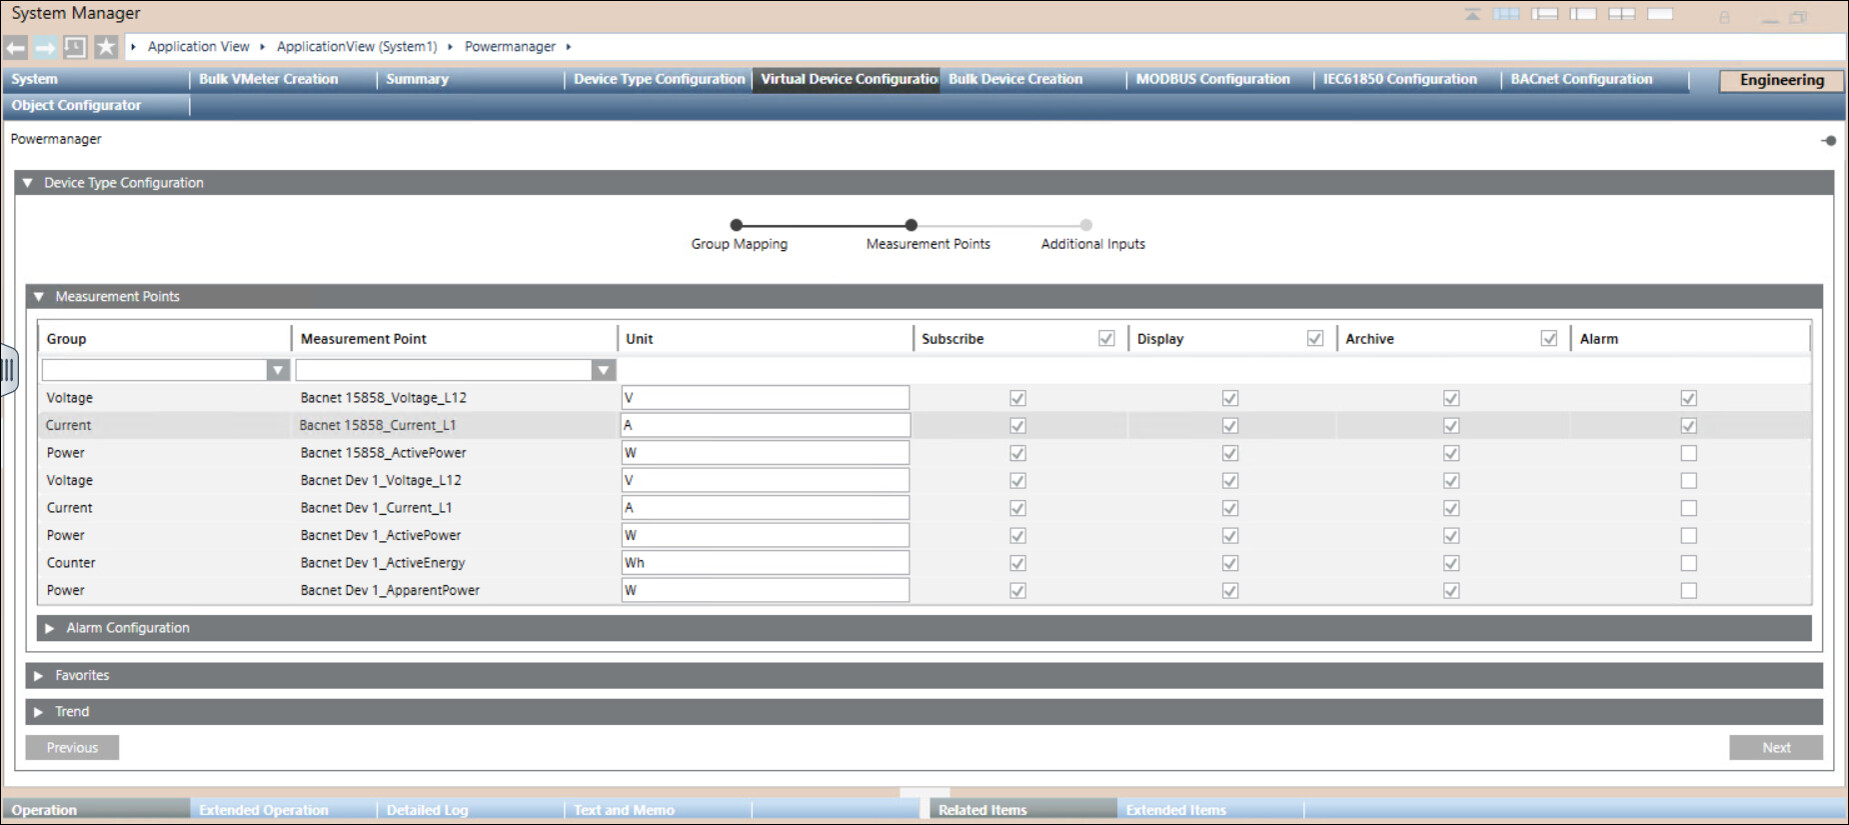Click the lock layout icon
1849x825 pixels.
pos(1724,17)
